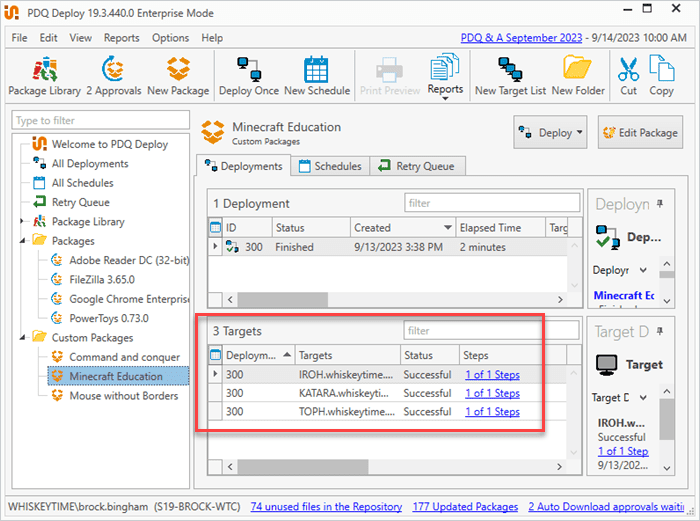
Task: Click the Edit Package button
Action: pyautogui.click(x=640, y=132)
